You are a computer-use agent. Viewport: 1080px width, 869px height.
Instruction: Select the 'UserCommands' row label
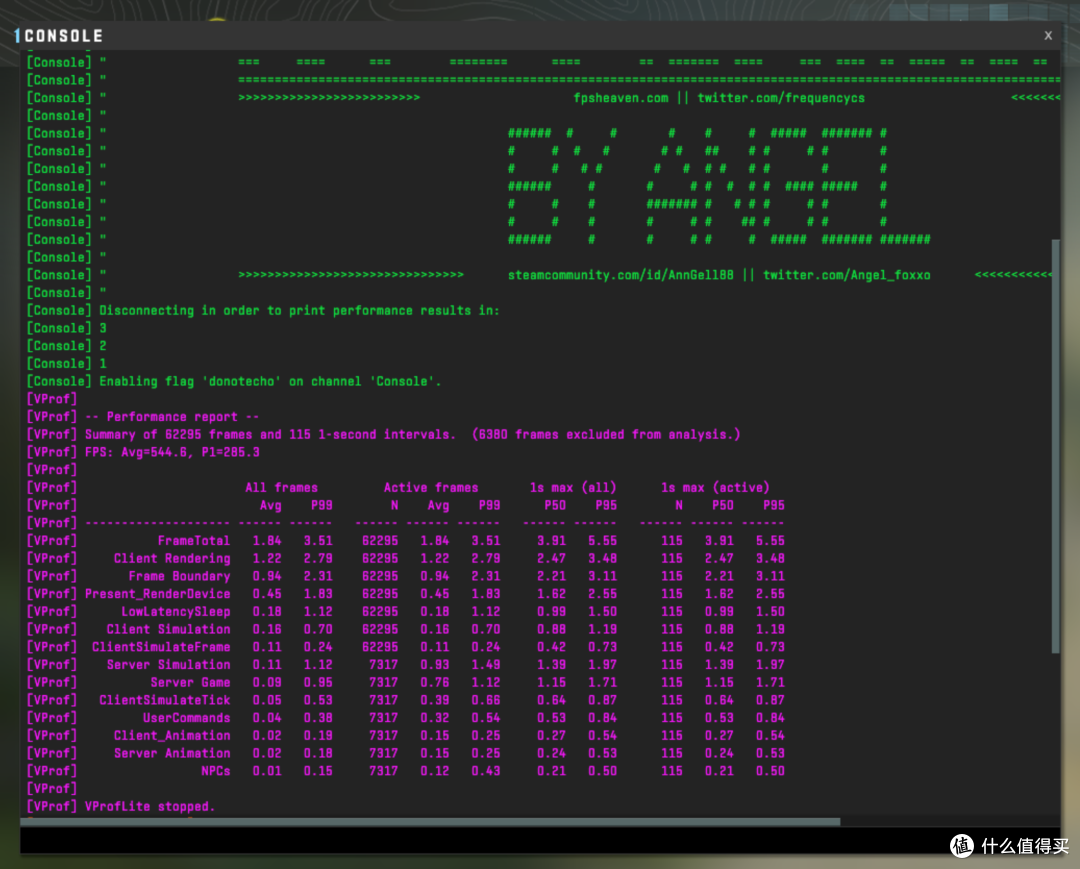187,718
